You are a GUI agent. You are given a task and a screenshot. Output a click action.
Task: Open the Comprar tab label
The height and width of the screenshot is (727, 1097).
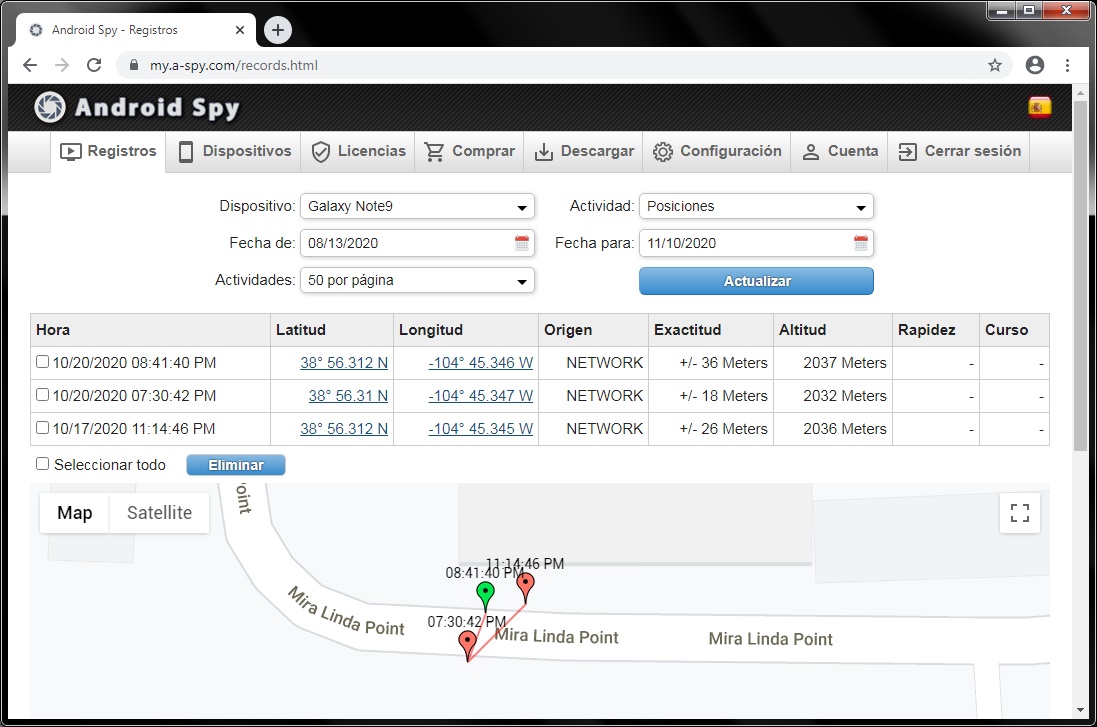(x=483, y=151)
